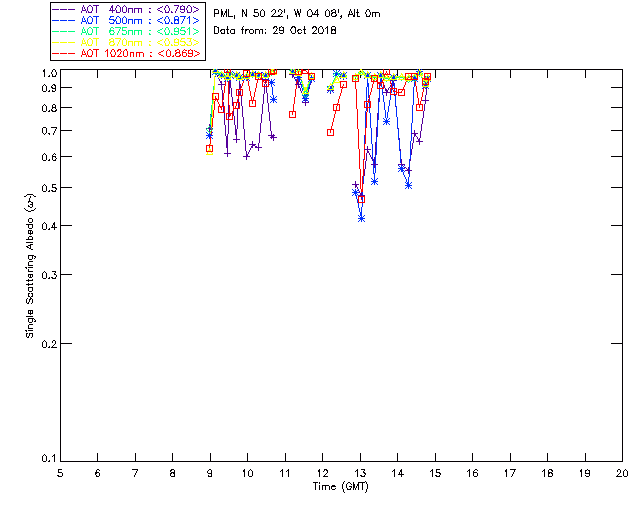The image size is (640, 512).
Task: Click the 13 hour x-axis label
Action: [360, 473]
